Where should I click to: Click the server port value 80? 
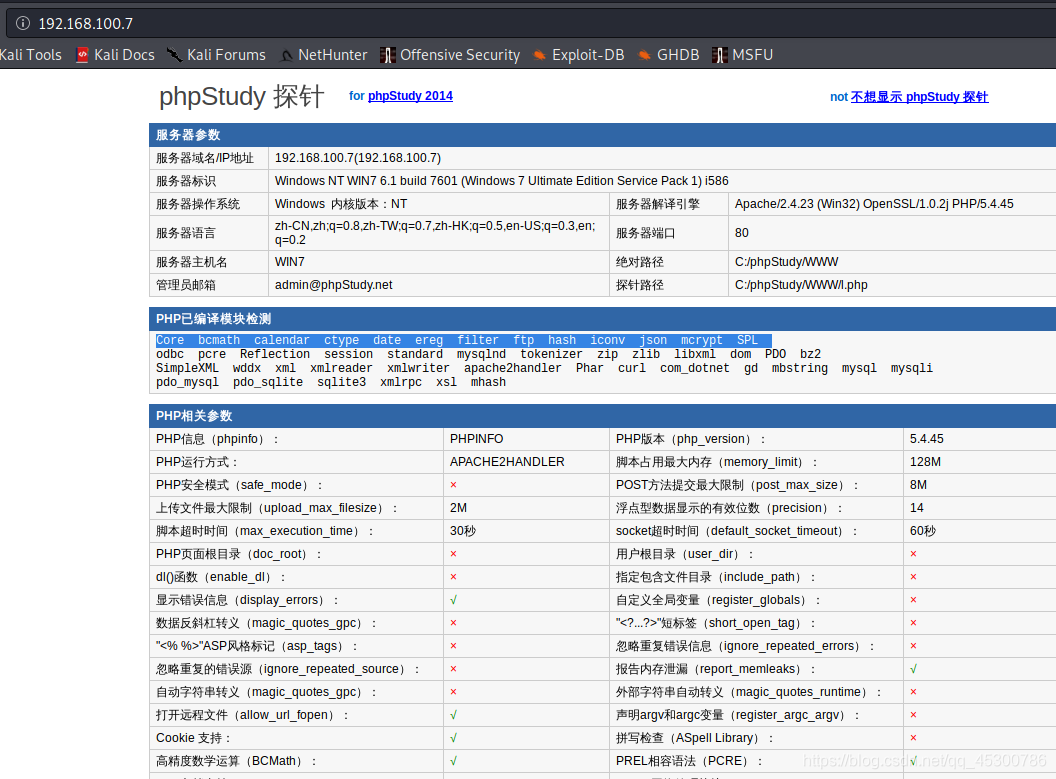[x=741, y=232]
